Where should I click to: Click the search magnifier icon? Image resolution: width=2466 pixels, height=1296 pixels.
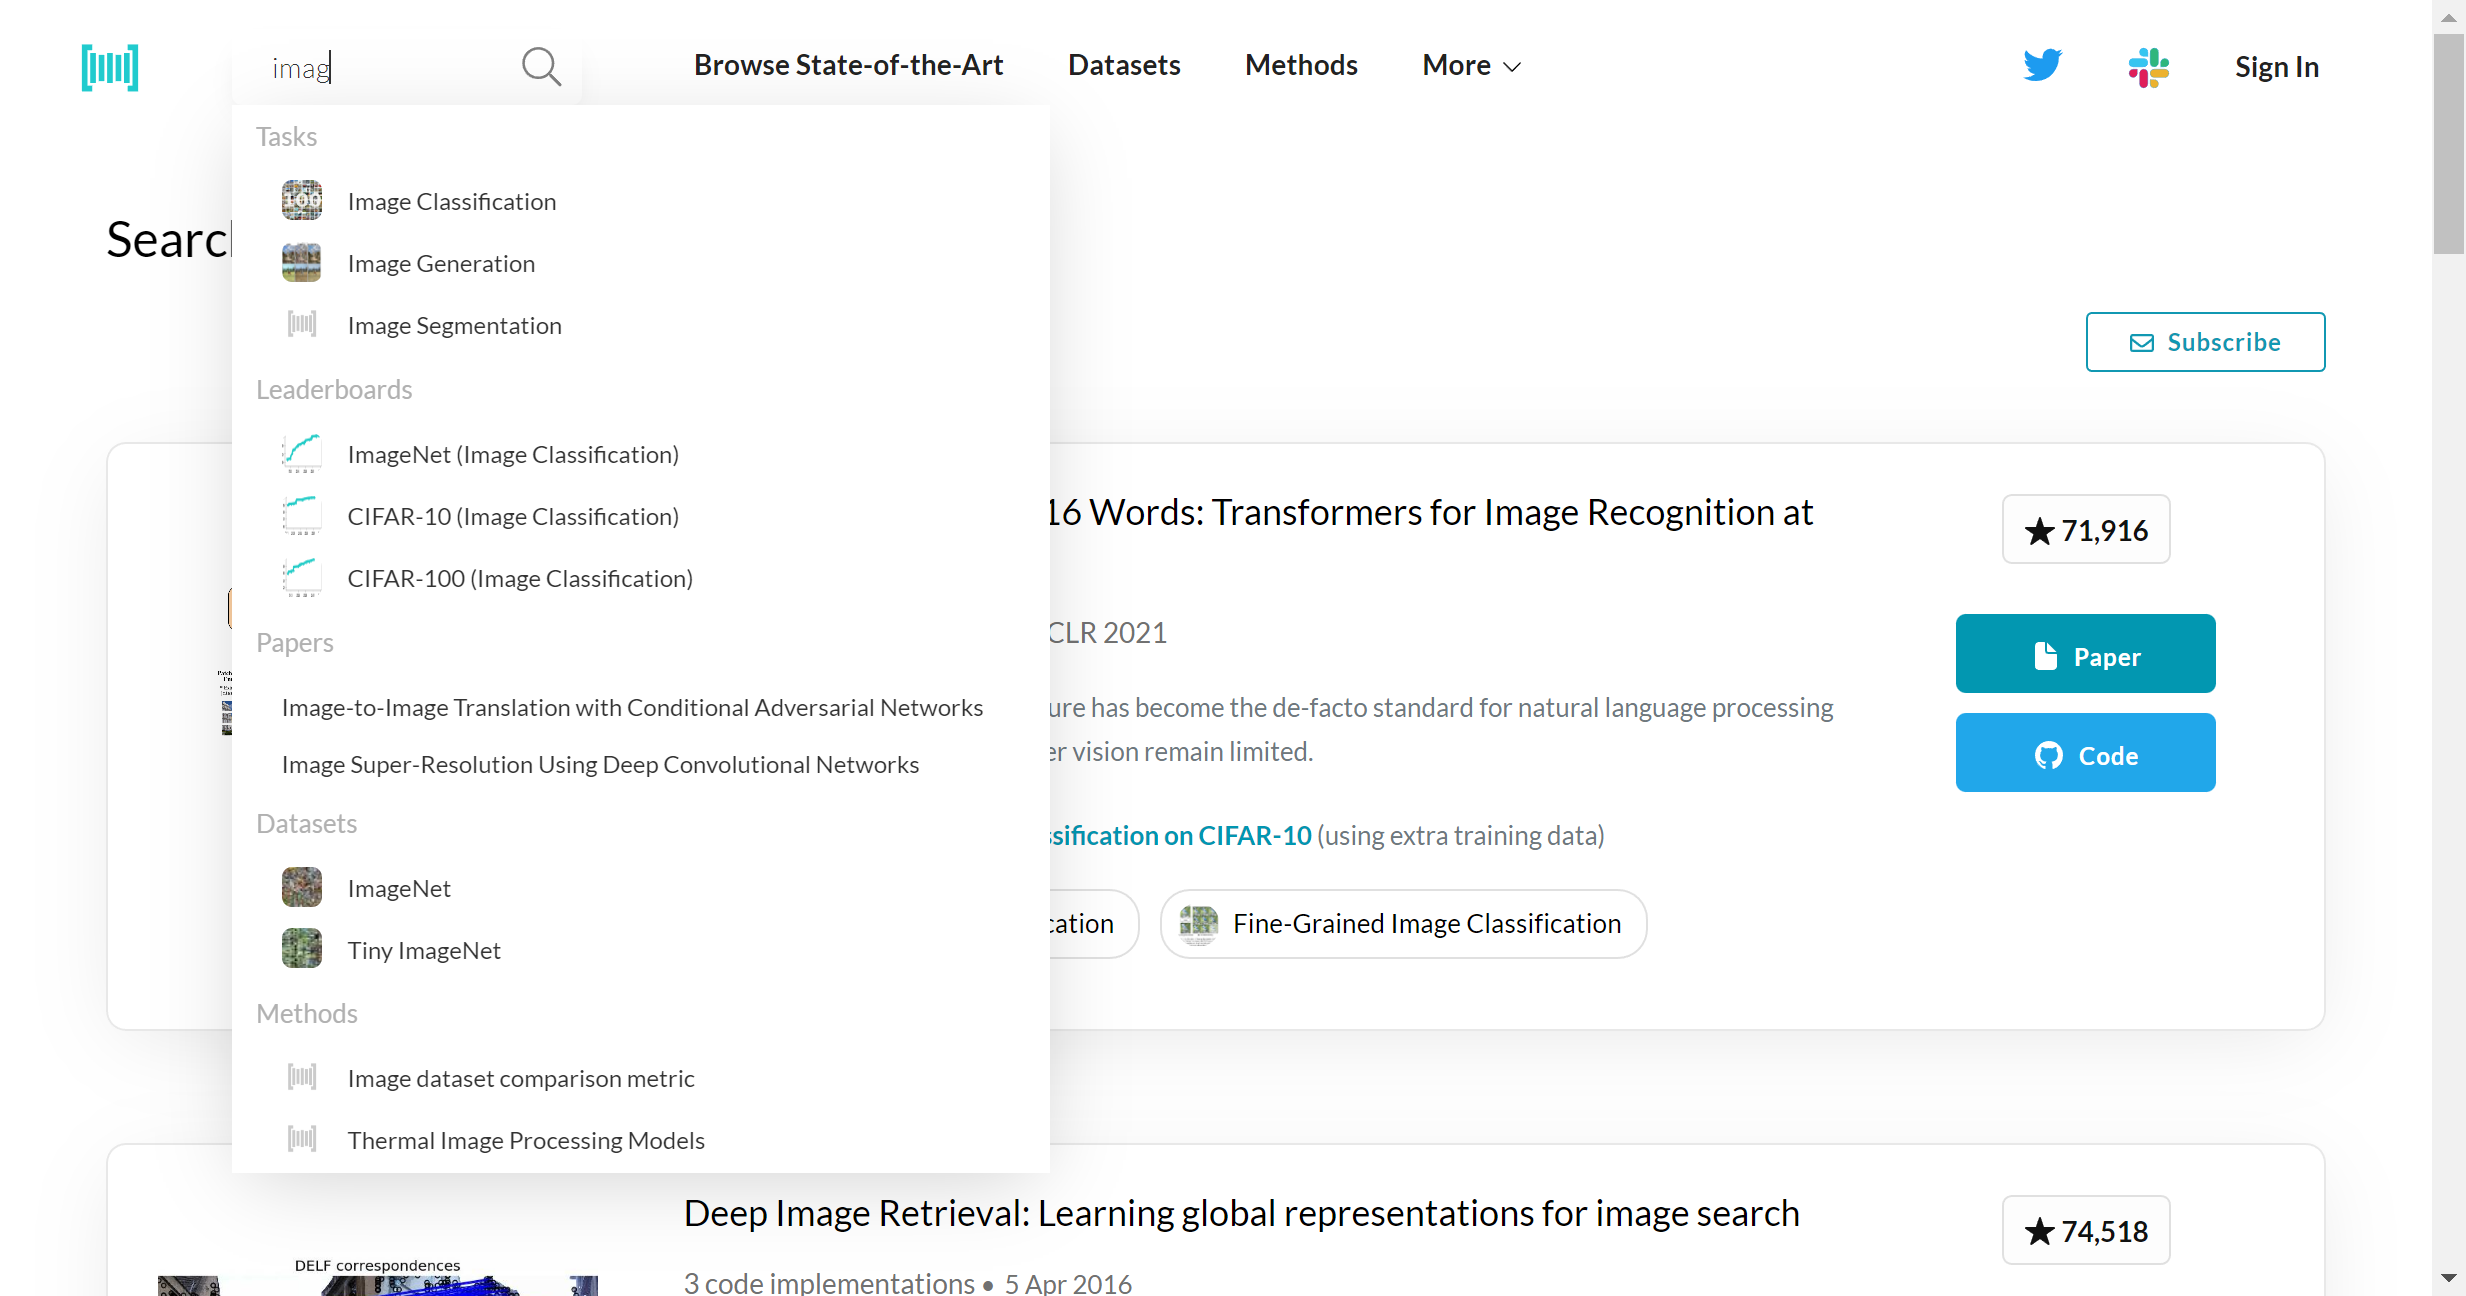click(x=541, y=66)
